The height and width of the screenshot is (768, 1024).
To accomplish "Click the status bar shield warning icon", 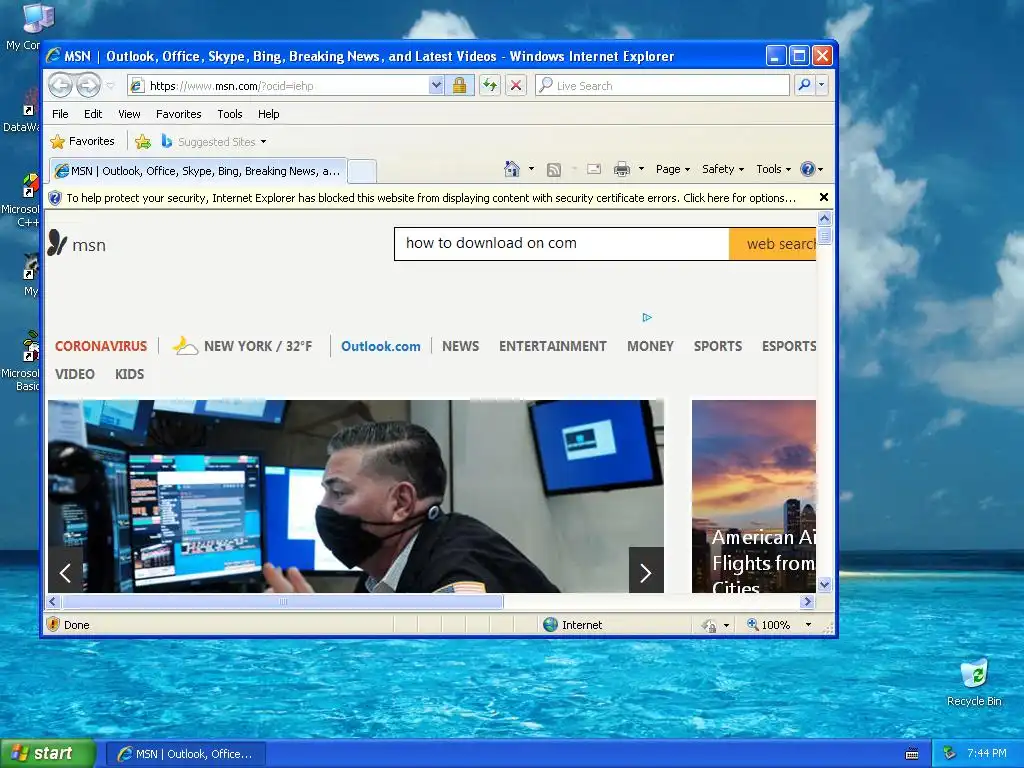I will [54, 624].
